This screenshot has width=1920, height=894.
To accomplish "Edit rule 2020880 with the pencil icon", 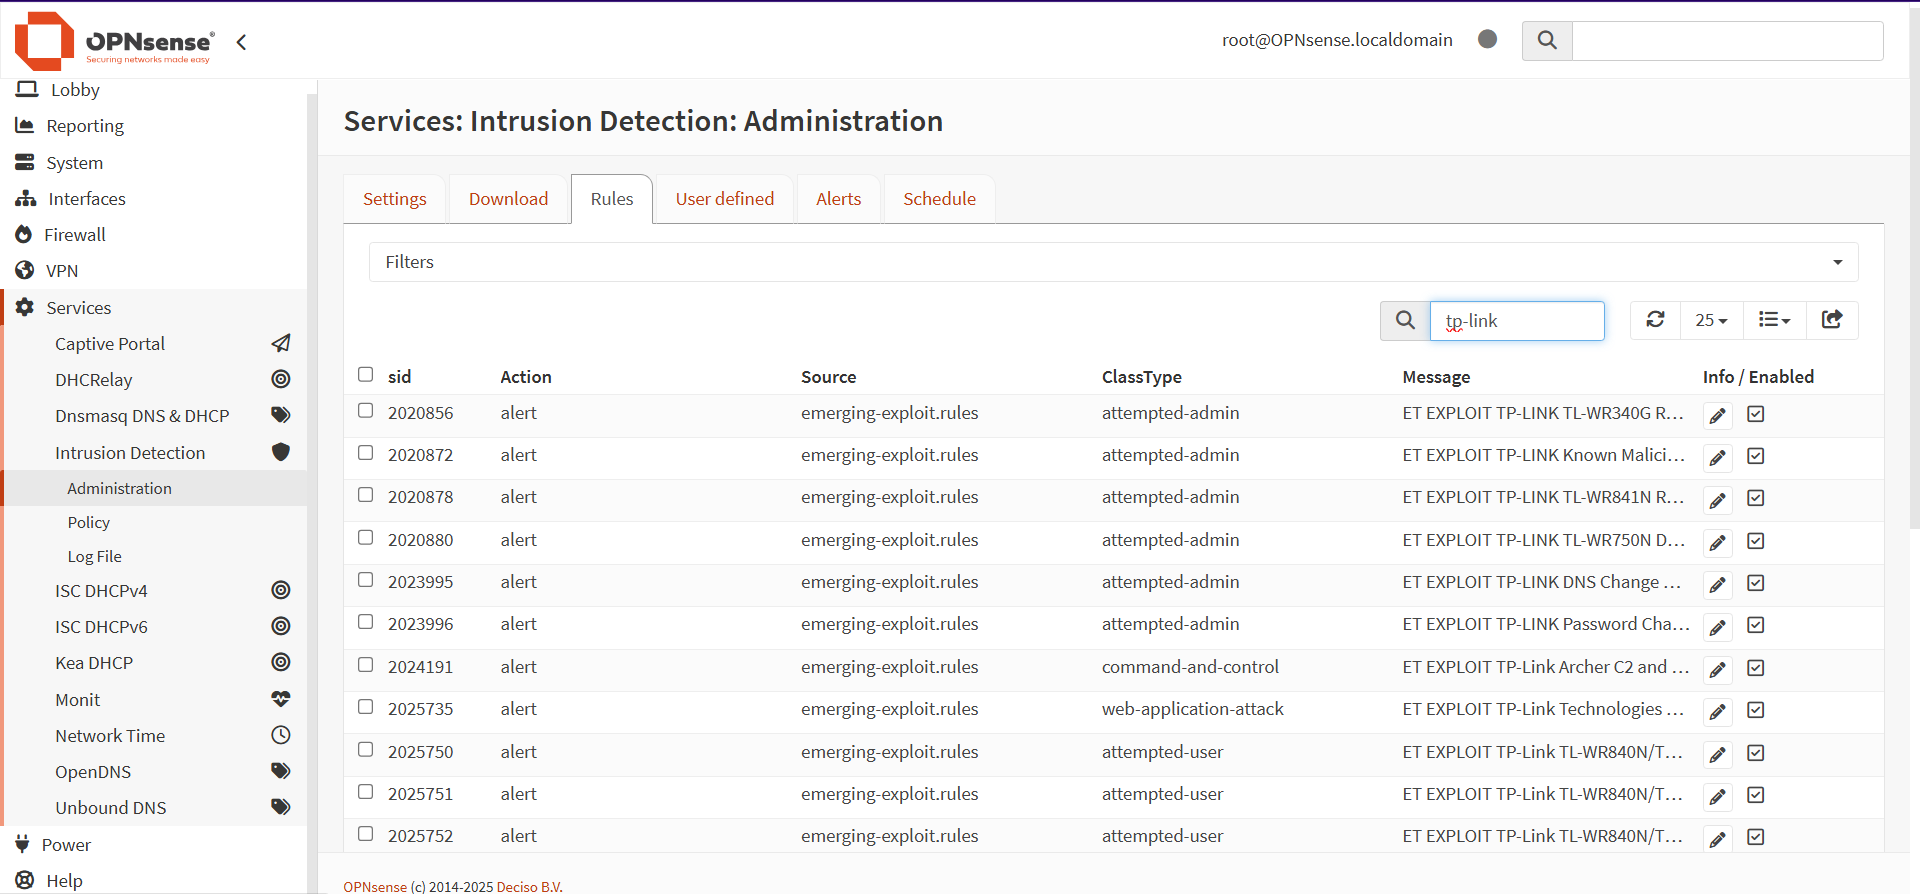I will (1718, 543).
